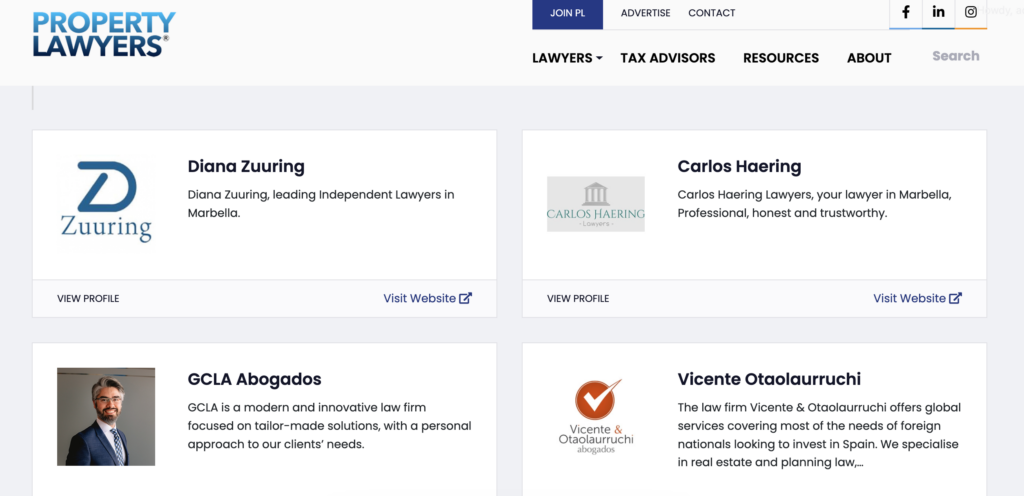
Task: Open the Contact link
Action: 711,13
